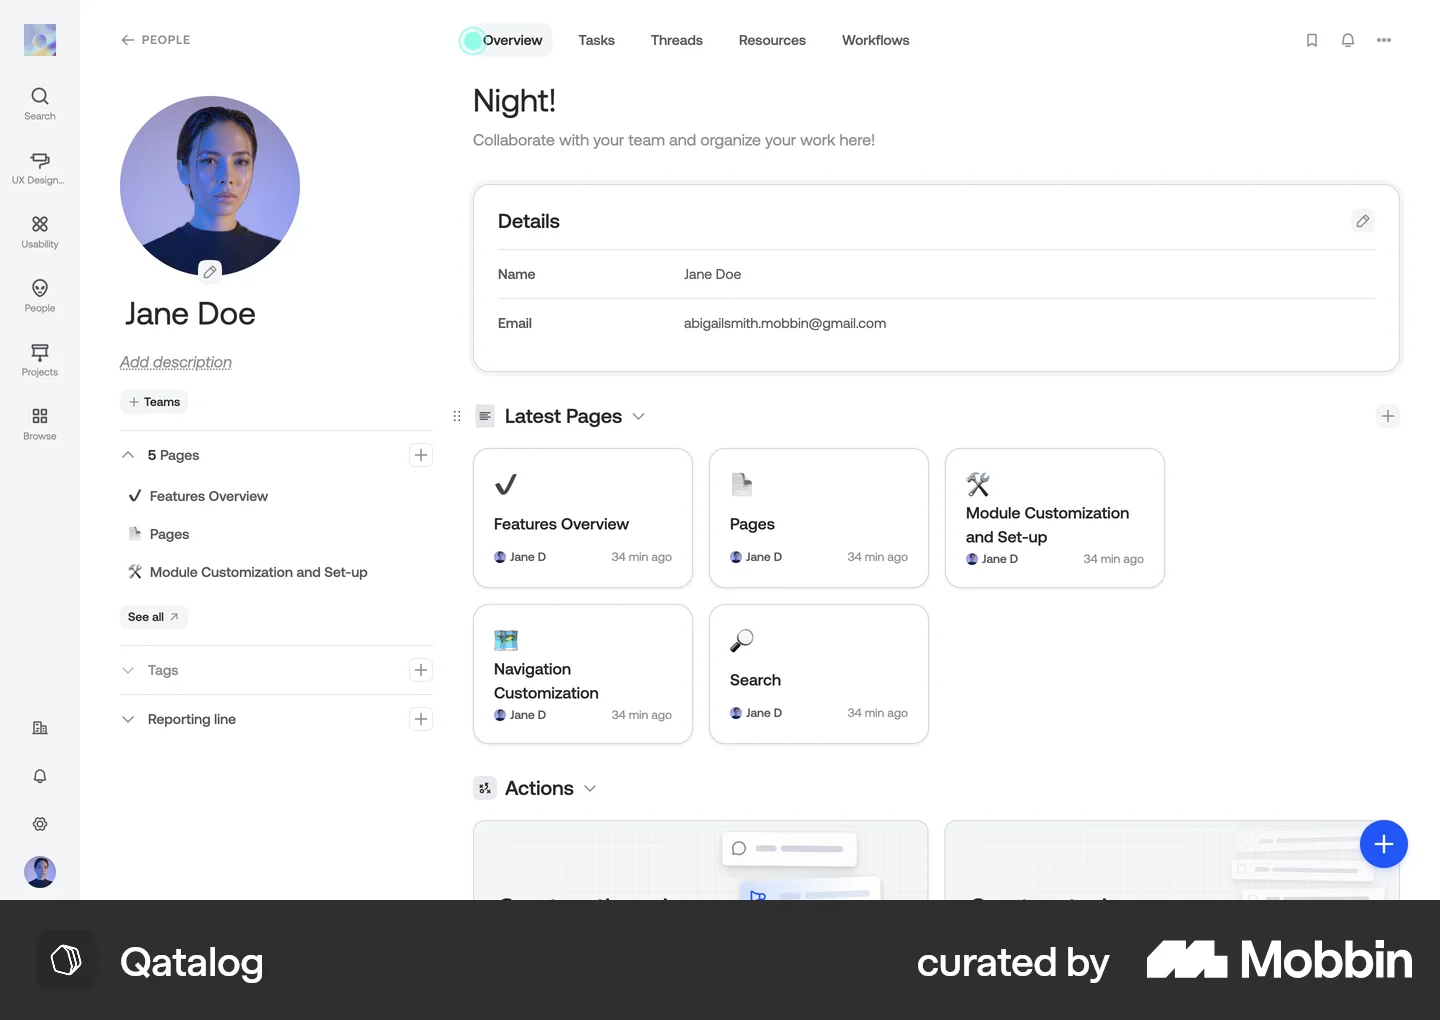The image size is (1440, 1020).
Task: Open Search in the left sidebar
Action: point(40,103)
